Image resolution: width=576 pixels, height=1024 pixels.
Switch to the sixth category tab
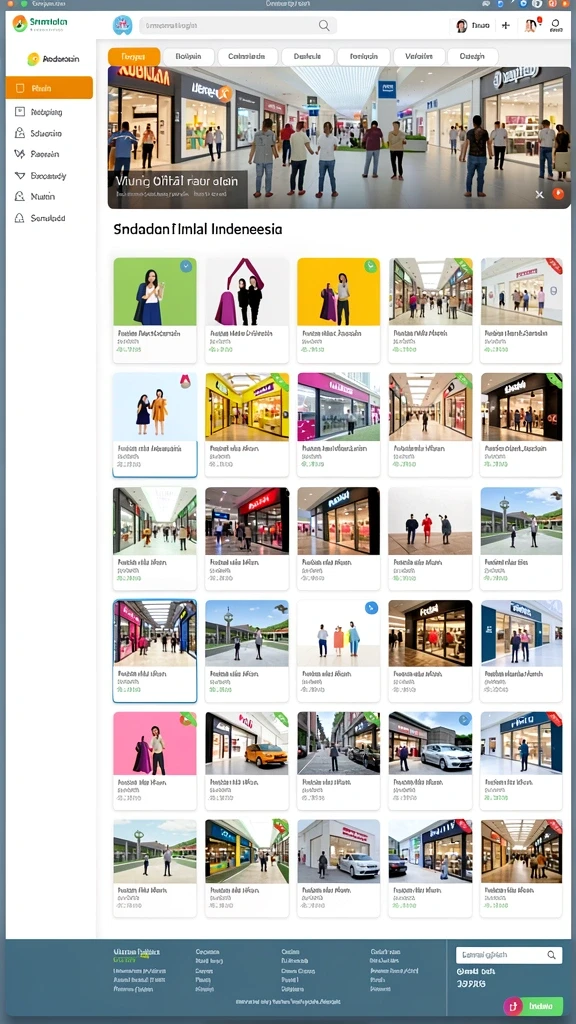click(419, 56)
